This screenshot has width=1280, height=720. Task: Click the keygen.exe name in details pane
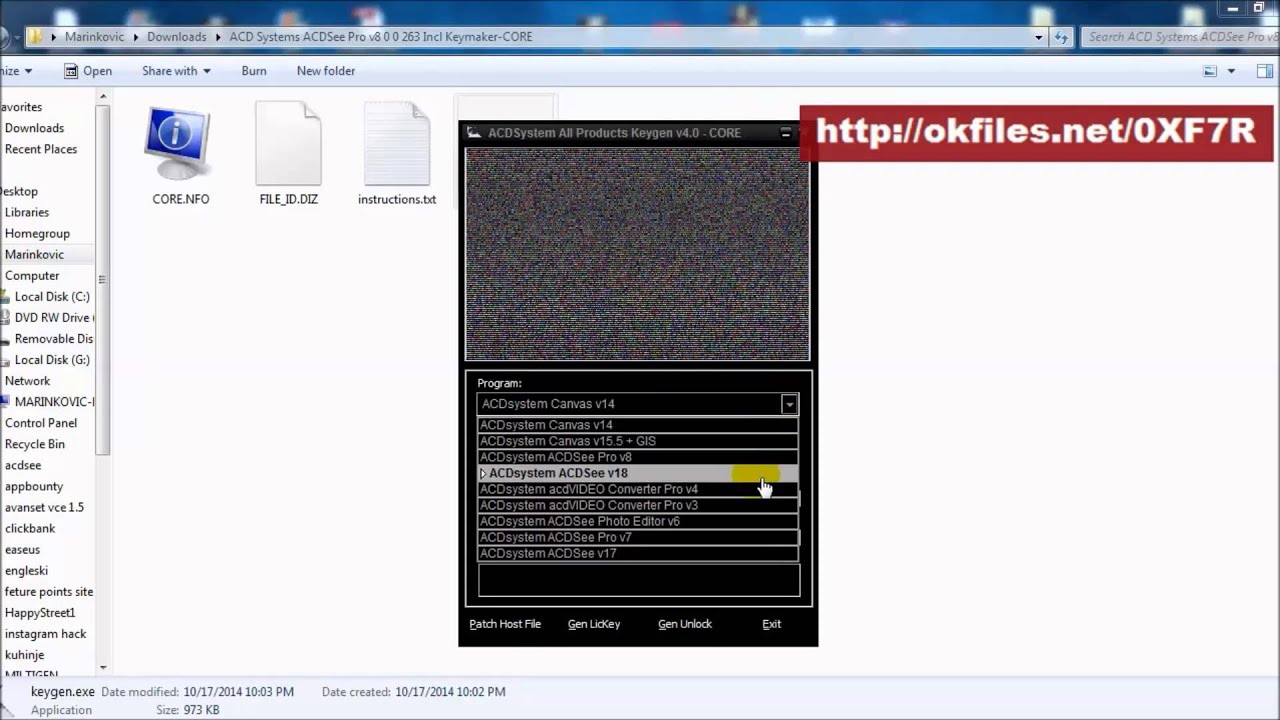pyautogui.click(x=63, y=692)
